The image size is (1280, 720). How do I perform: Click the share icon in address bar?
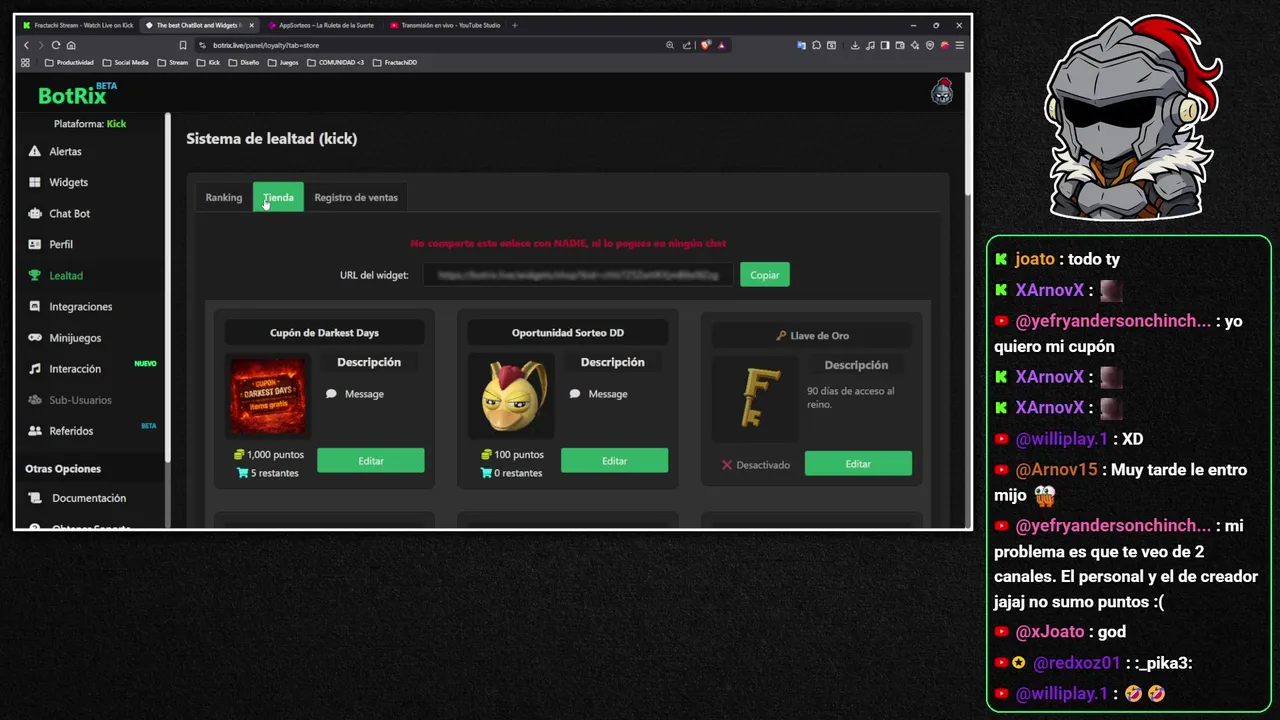[687, 45]
